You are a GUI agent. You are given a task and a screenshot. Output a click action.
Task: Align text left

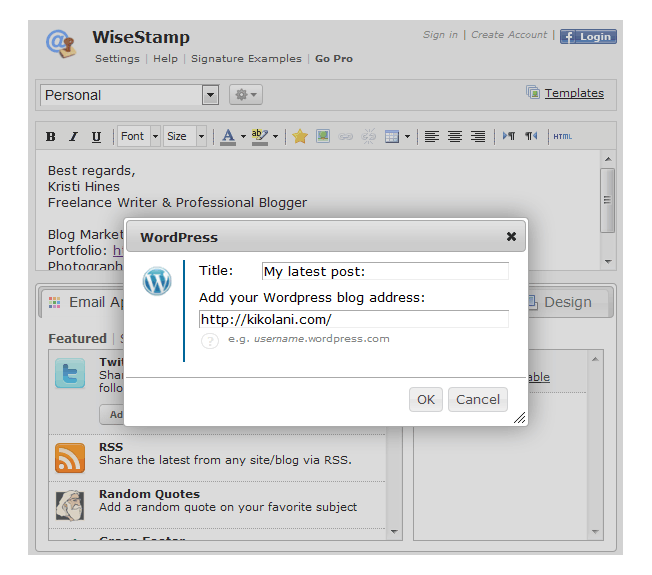[x=432, y=136]
